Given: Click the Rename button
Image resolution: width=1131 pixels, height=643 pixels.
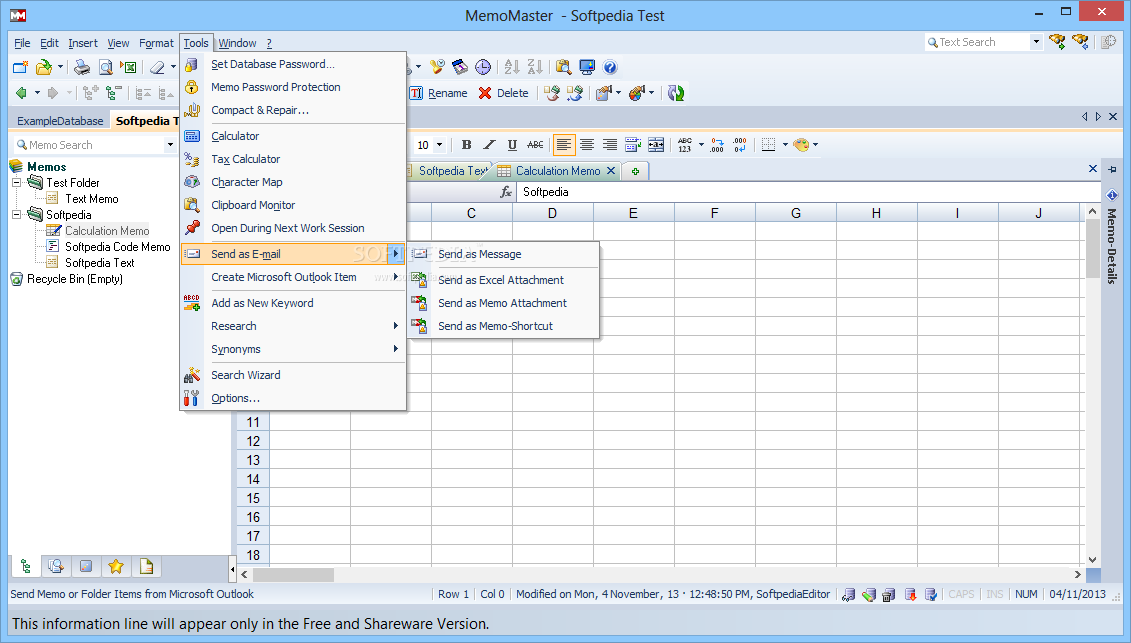Looking at the screenshot, I should point(439,93).
